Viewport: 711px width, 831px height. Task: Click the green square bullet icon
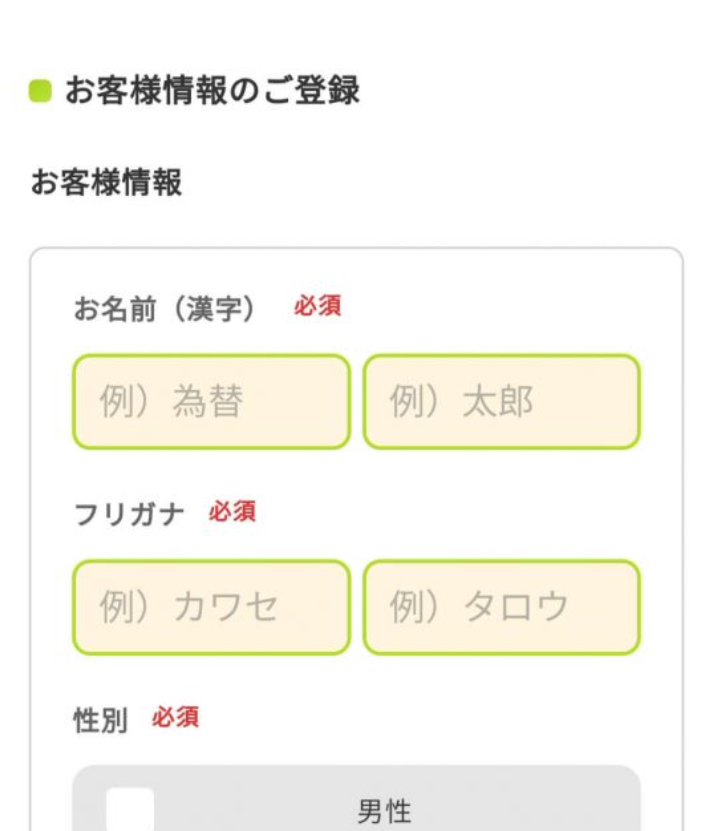(40, 91)
